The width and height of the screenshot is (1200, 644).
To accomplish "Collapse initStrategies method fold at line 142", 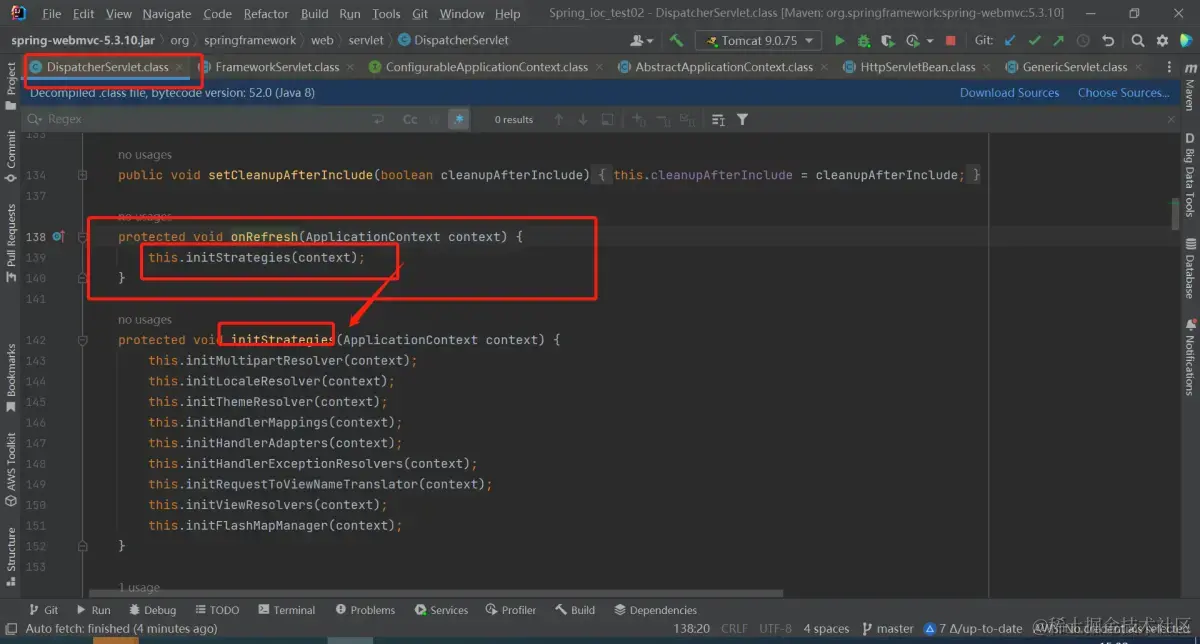I will click(x=82, y=340).
